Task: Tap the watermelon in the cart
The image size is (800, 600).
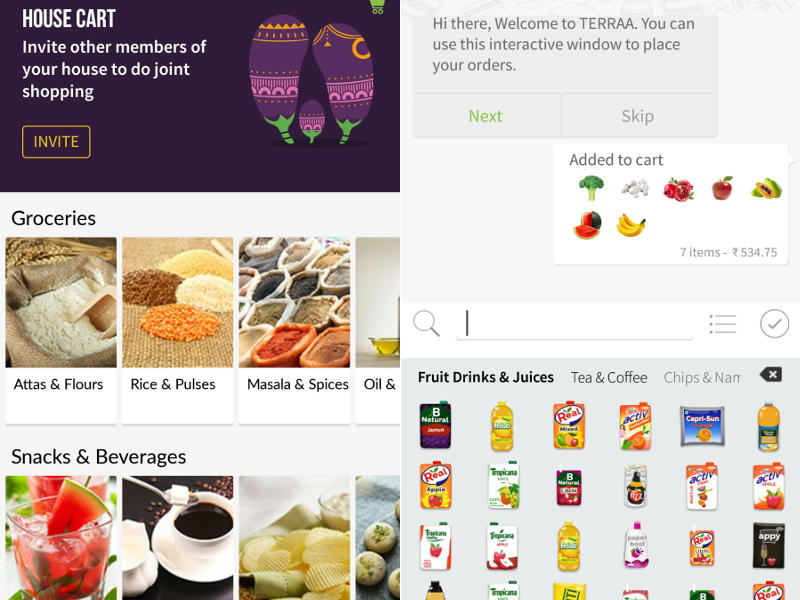Action: 588,225
